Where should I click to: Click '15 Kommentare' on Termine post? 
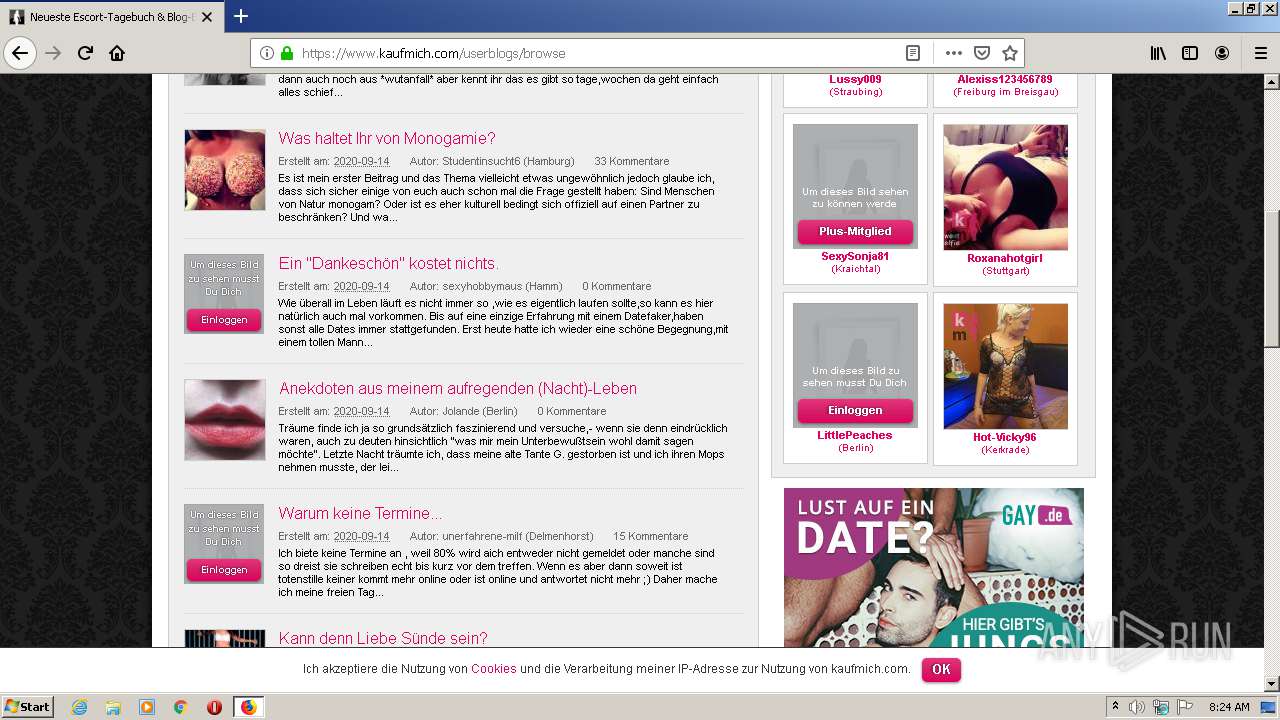point(650,536)
